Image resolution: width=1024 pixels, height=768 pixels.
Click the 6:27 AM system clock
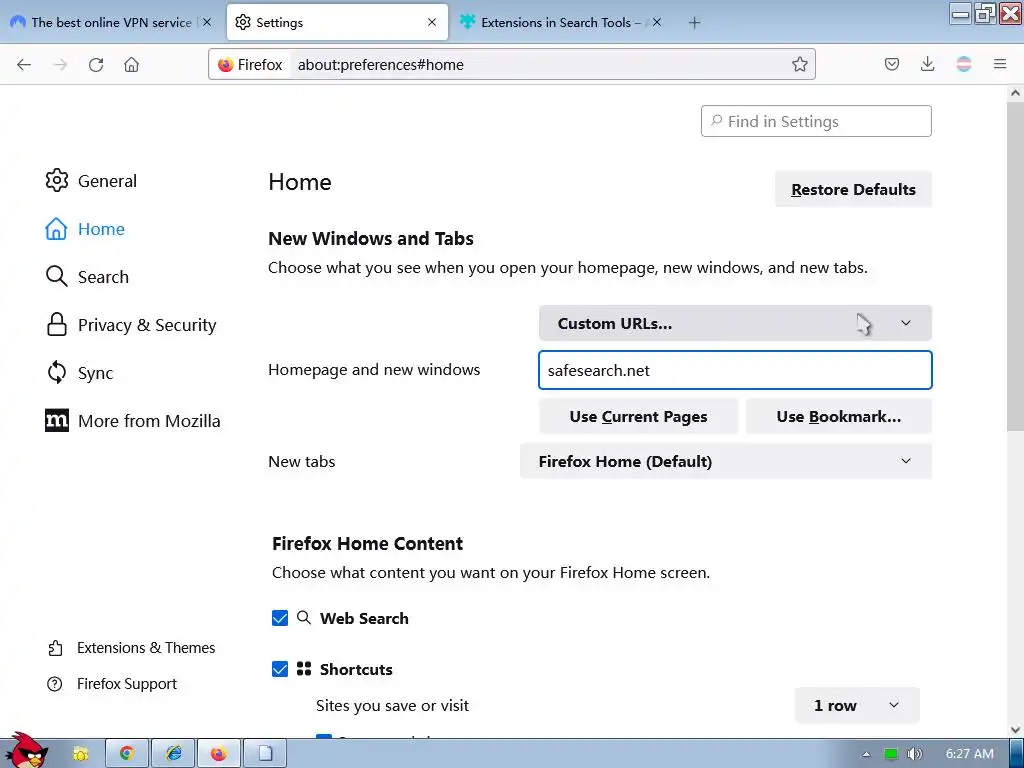(x=970, y=754)
